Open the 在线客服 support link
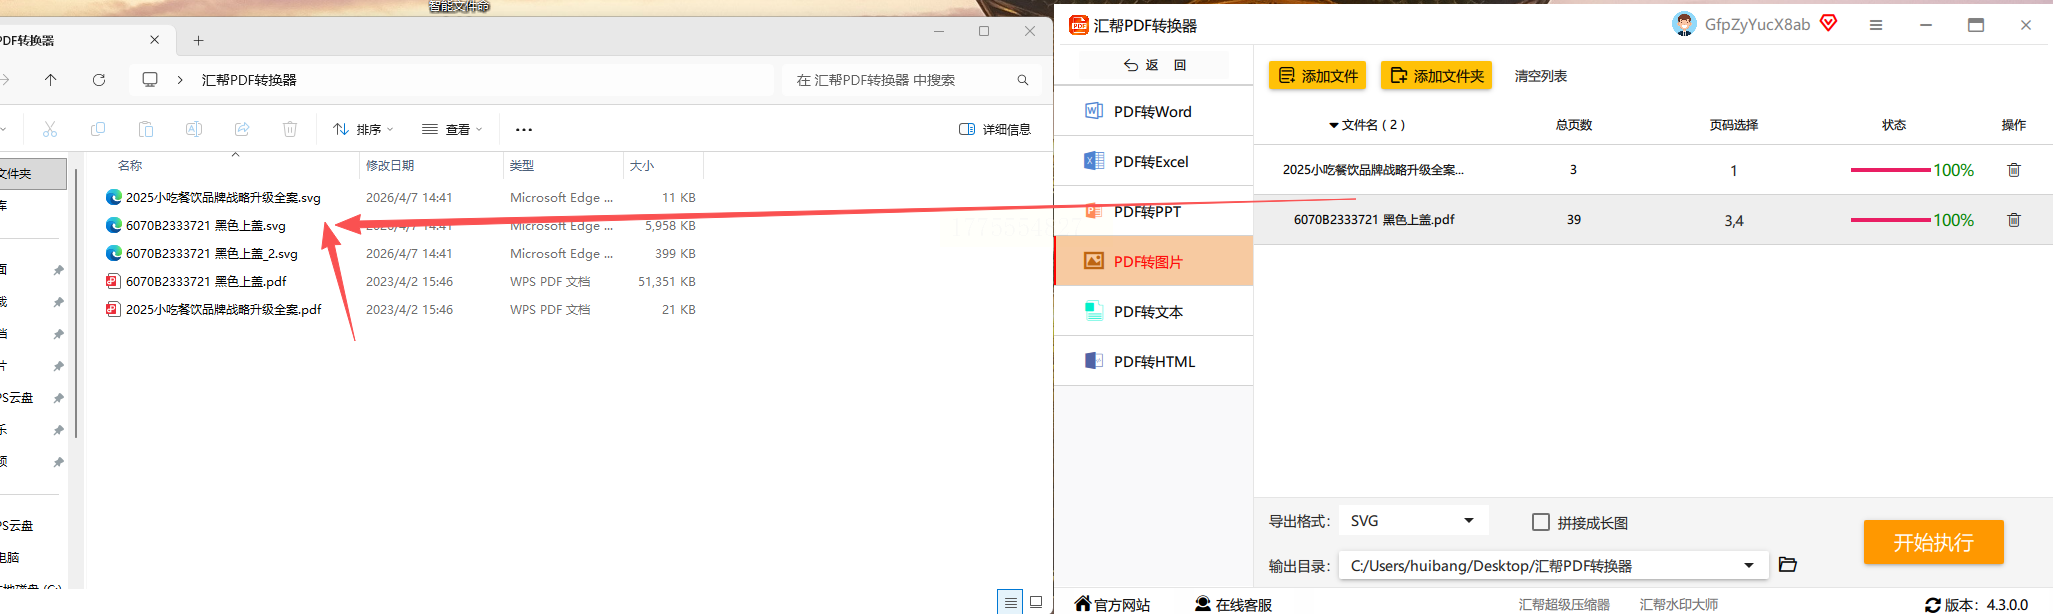 [1233, 604]
